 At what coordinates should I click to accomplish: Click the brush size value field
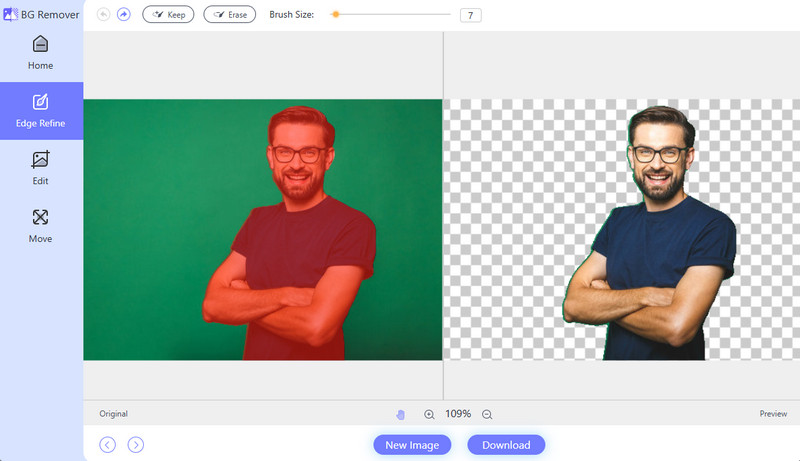pyautogui.click(x=470, y=16)
